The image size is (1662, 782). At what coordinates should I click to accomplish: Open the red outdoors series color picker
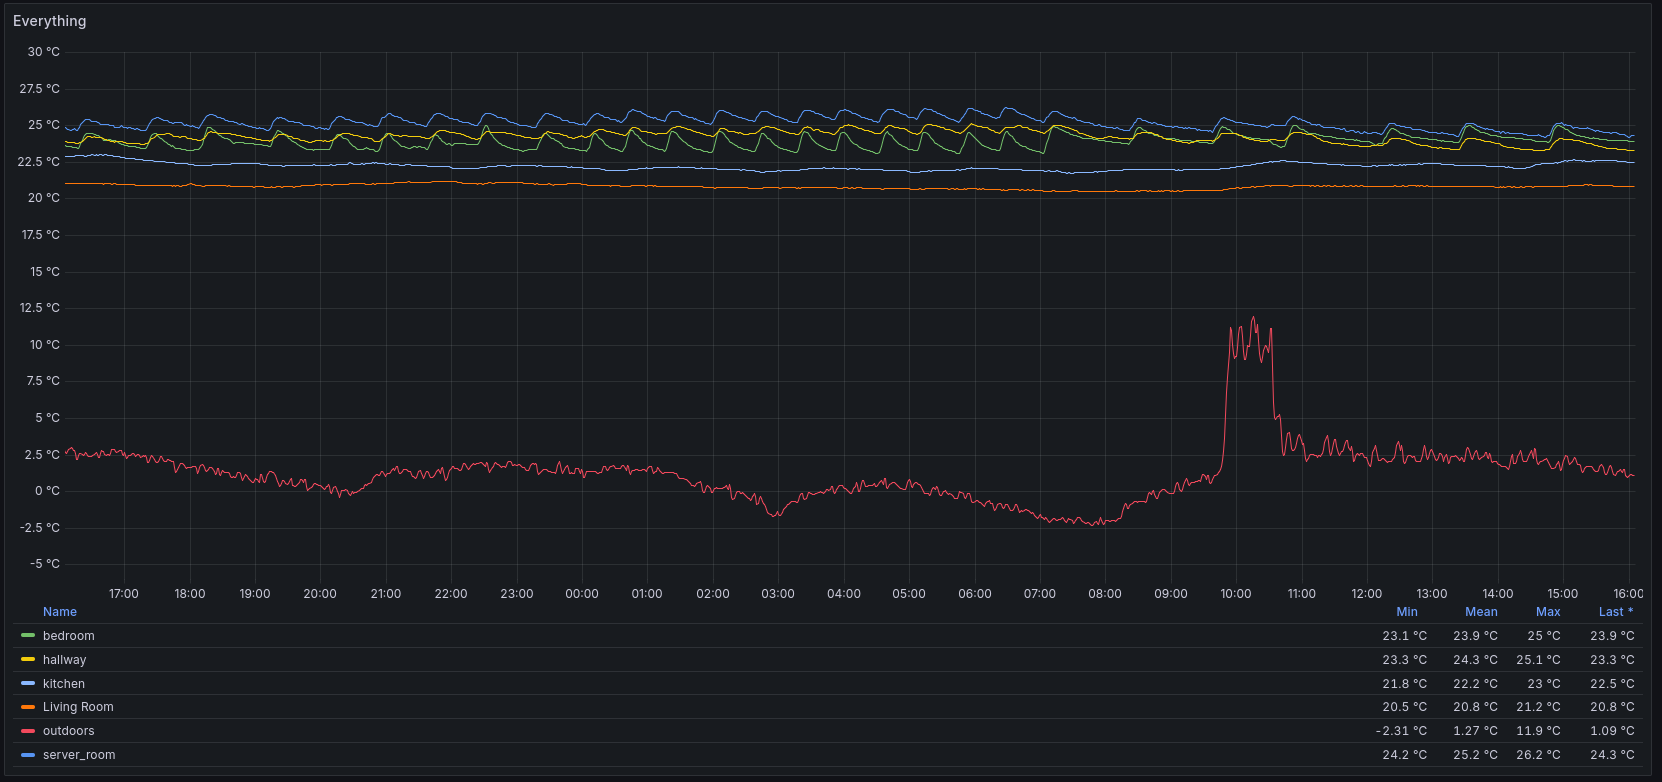28,731
